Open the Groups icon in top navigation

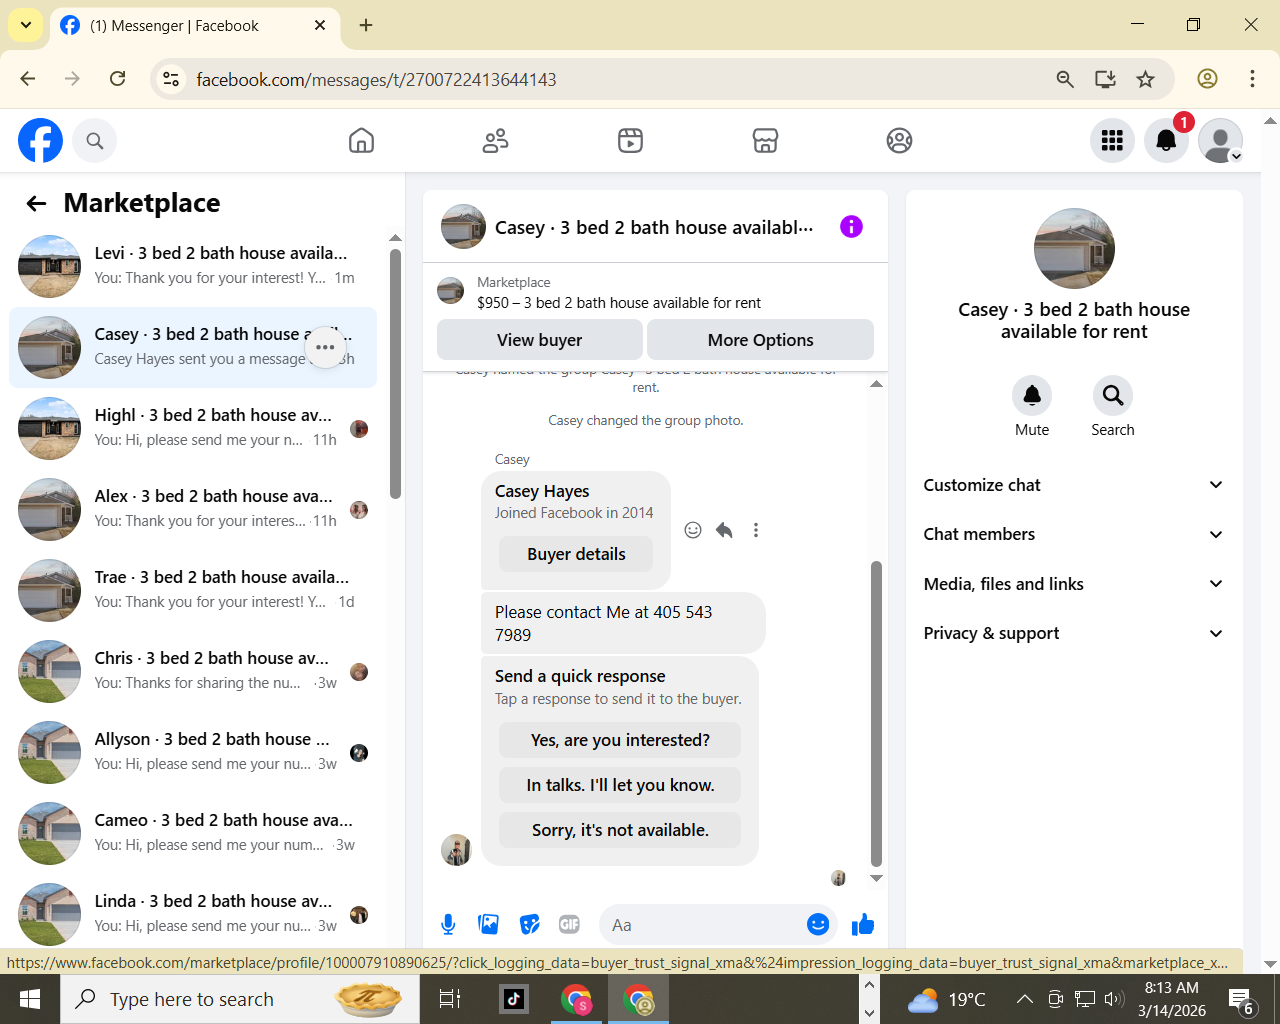(x=899, y=141)
